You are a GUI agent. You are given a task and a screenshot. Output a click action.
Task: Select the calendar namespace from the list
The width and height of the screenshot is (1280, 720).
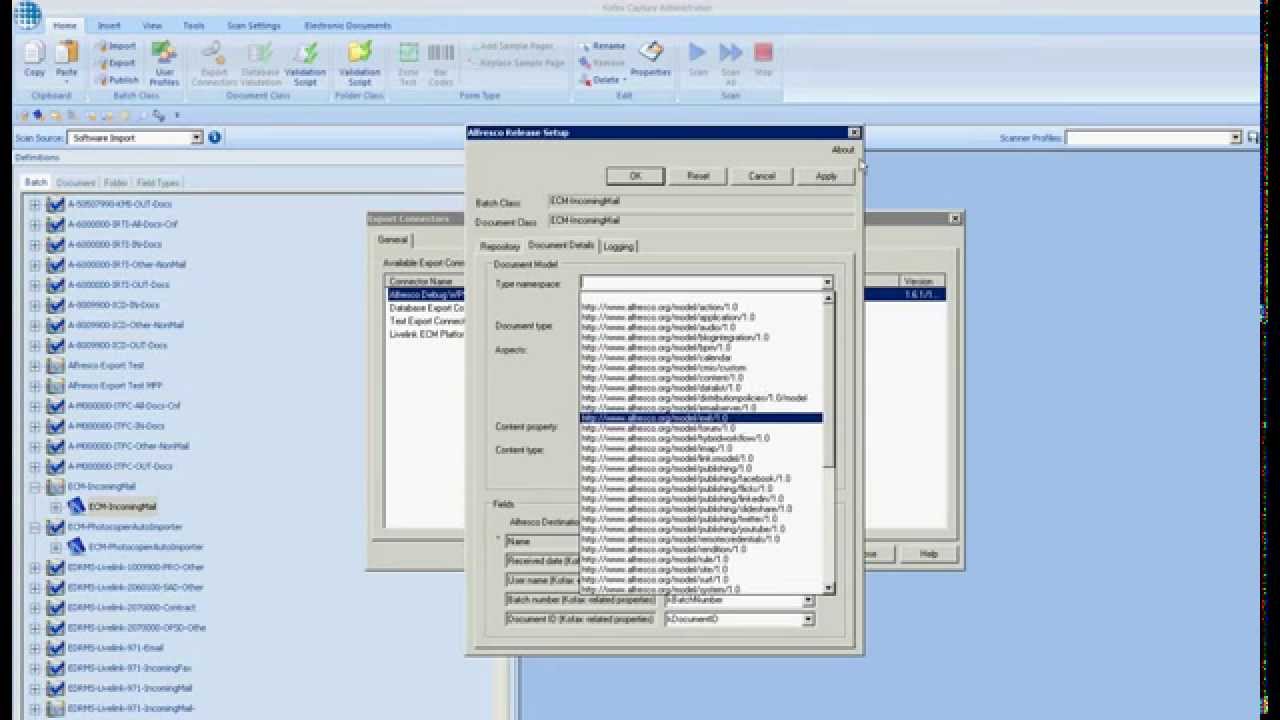pos(656,358)
